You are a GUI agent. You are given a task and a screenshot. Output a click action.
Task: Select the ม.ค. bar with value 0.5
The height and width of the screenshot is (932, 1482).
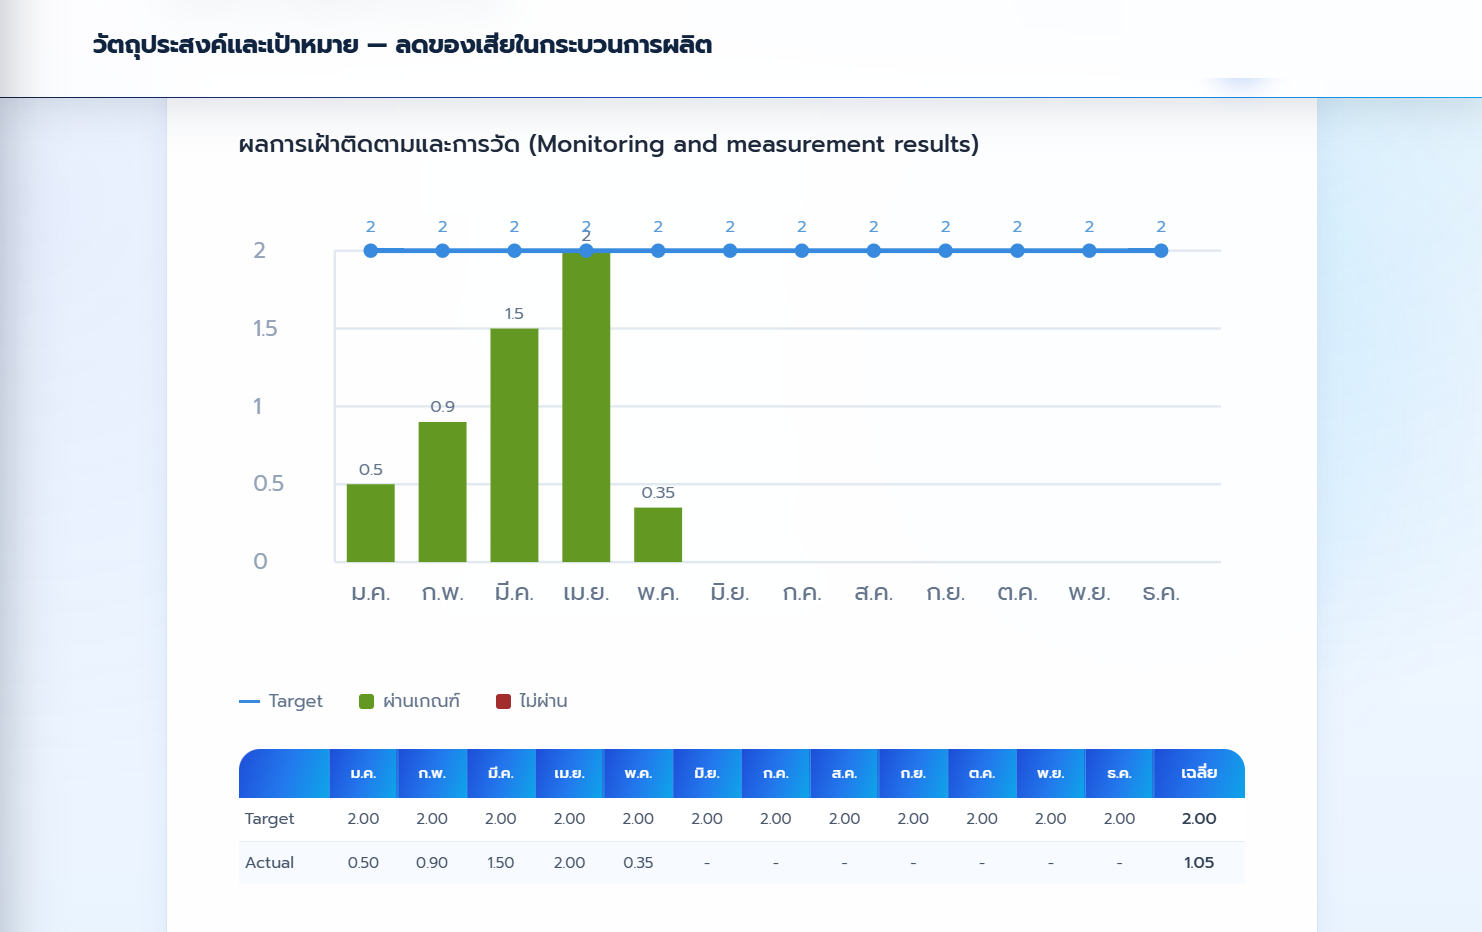[371, 523]
